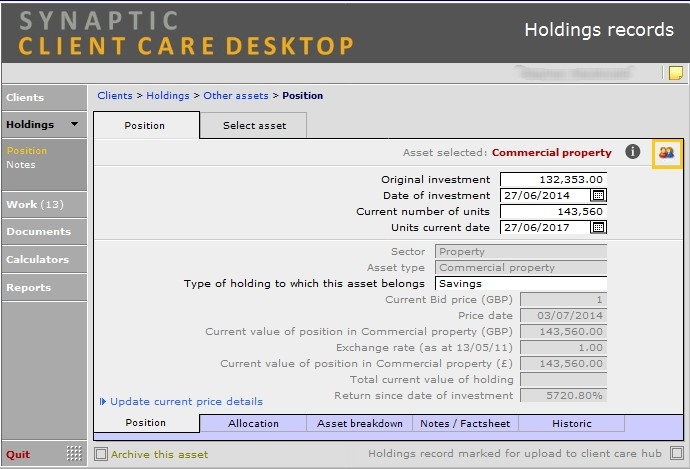The image size is (690, 469).
Task: Open Type of holding Savings combo box
Action: tap(521, 283)
